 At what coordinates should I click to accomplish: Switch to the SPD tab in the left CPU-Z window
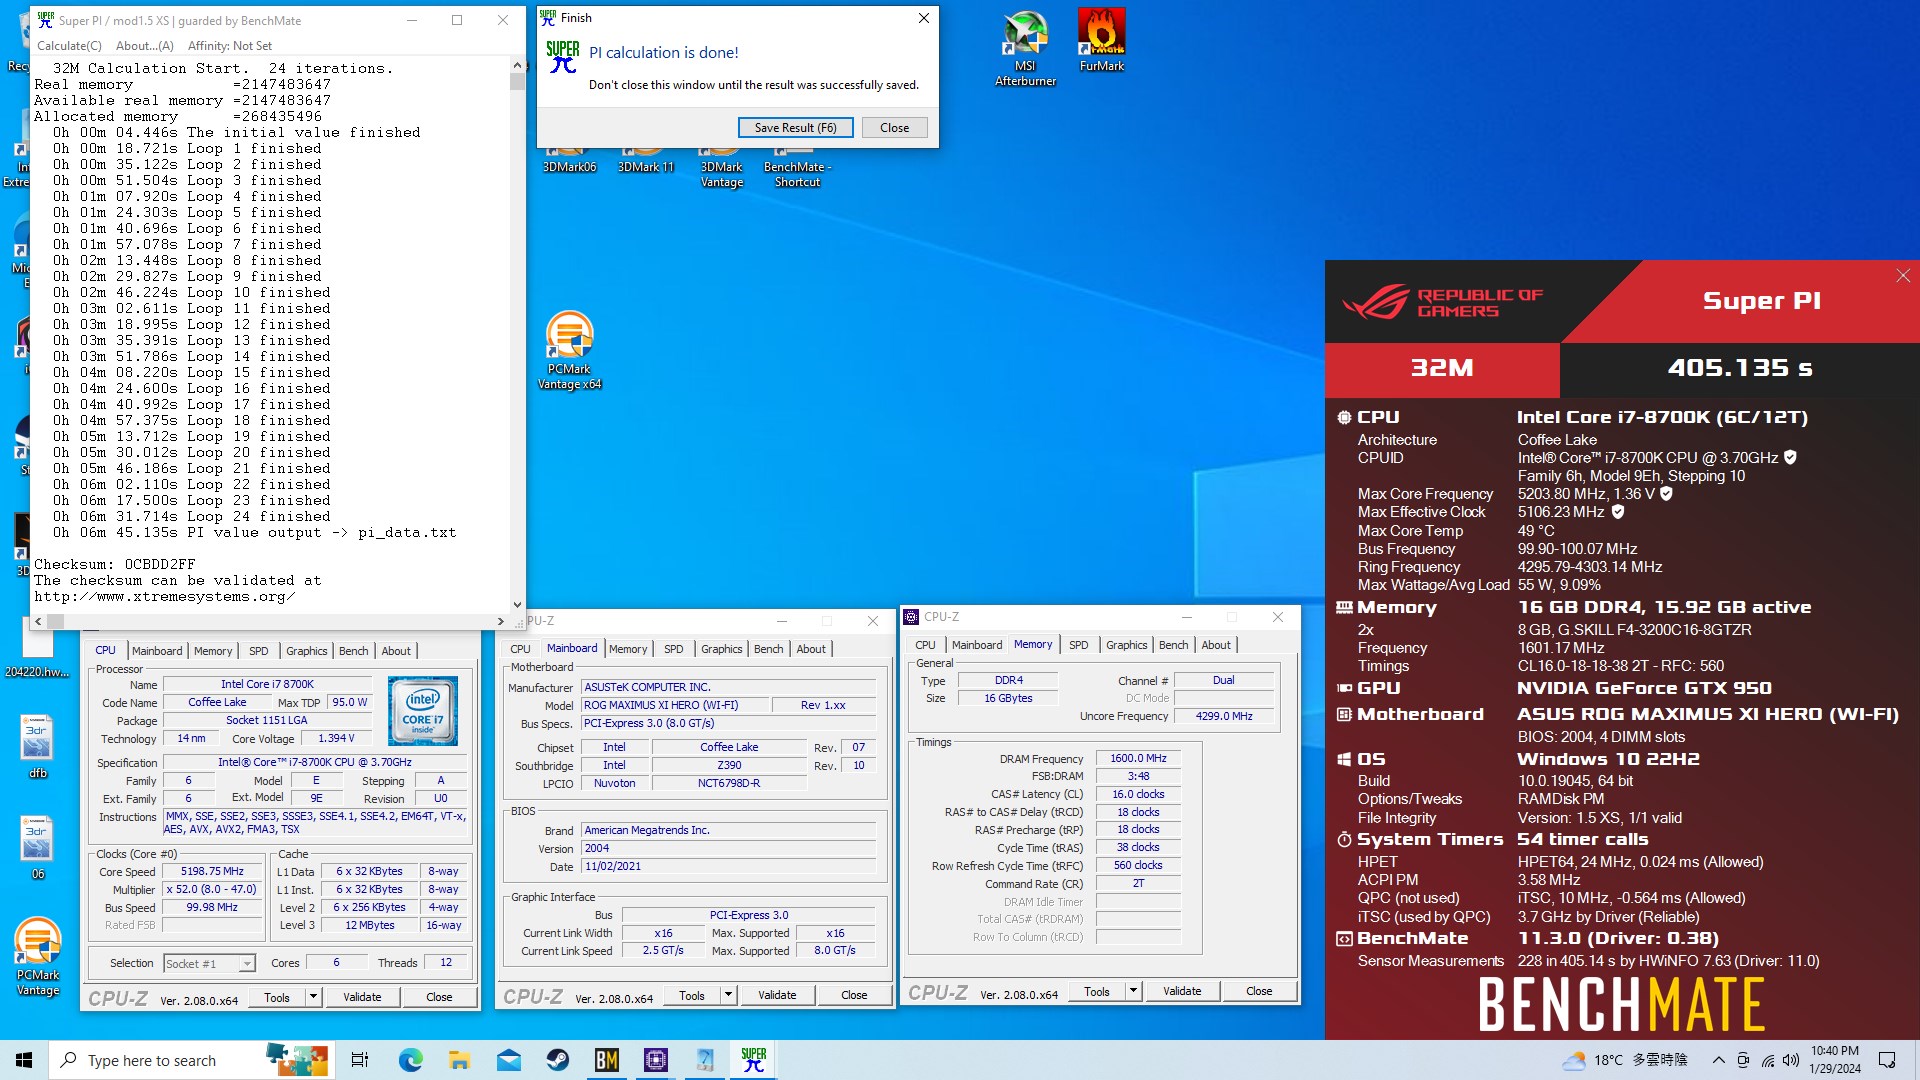coord(258,651)
